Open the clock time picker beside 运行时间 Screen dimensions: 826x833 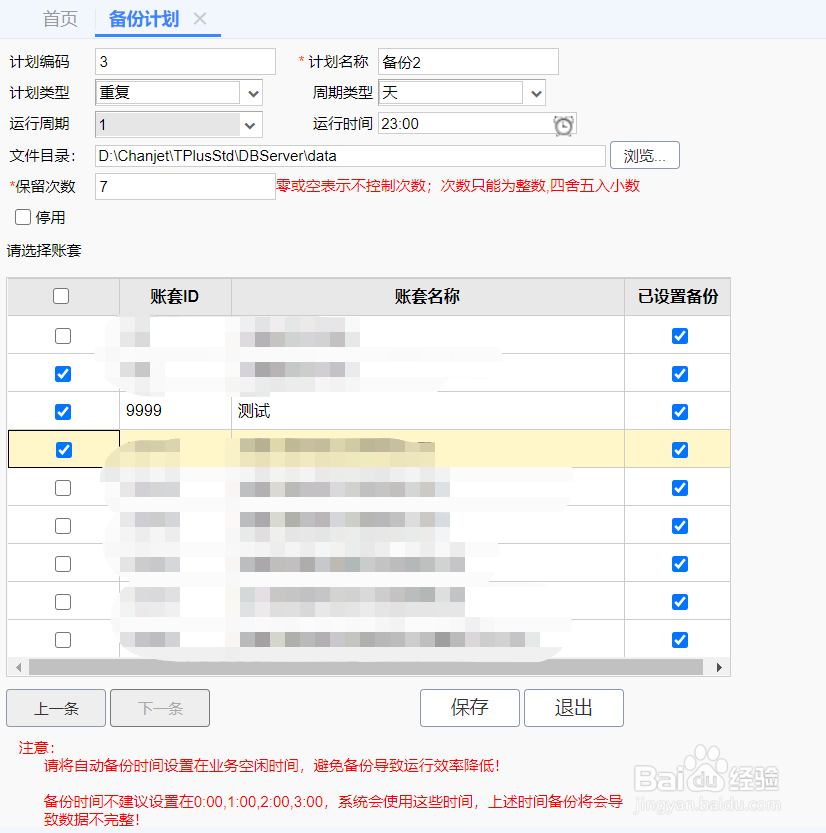(563, 124)
